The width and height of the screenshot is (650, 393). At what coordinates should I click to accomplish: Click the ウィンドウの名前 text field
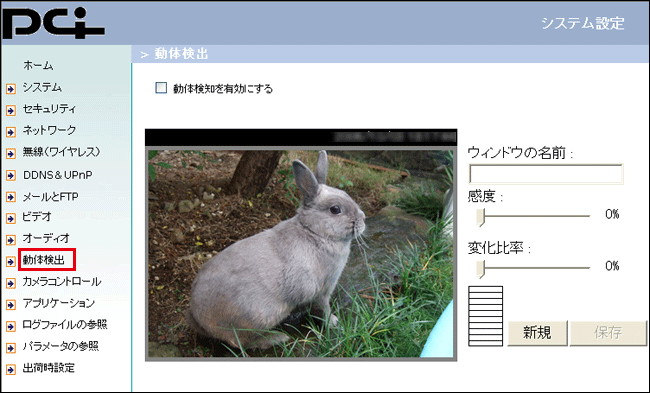[x=546, y=174]
